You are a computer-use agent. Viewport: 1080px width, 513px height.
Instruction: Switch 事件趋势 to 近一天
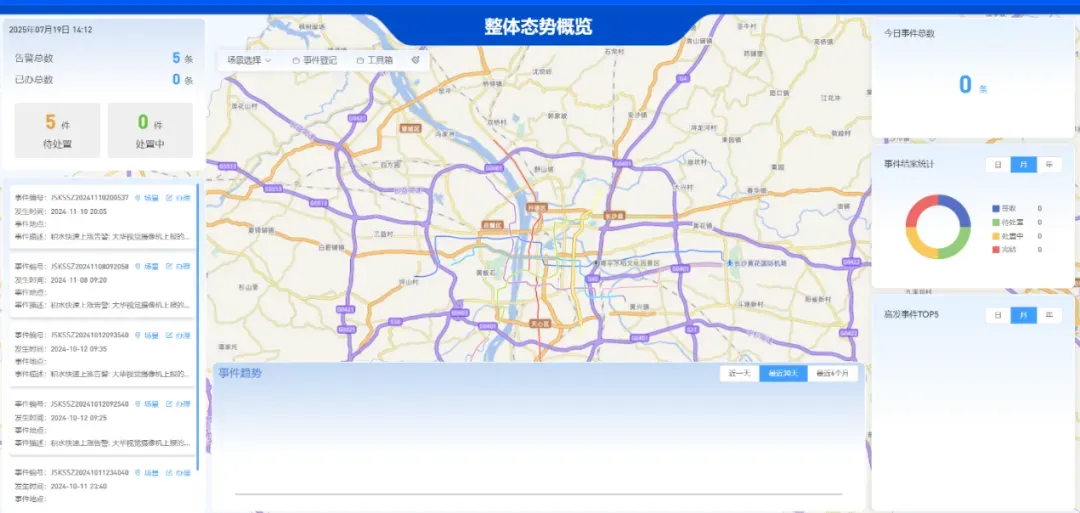coord(739,373)
